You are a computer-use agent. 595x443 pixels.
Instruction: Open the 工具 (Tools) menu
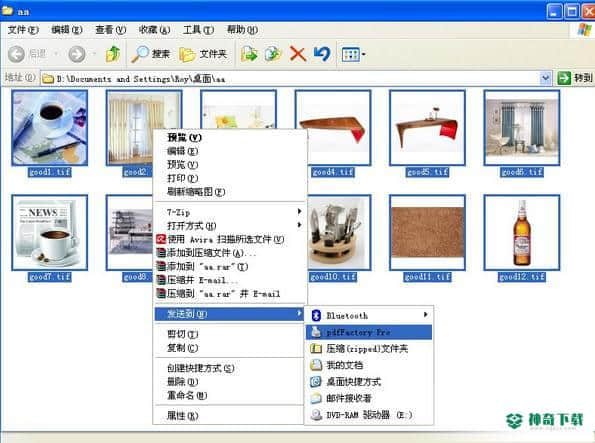coord(198,30)
